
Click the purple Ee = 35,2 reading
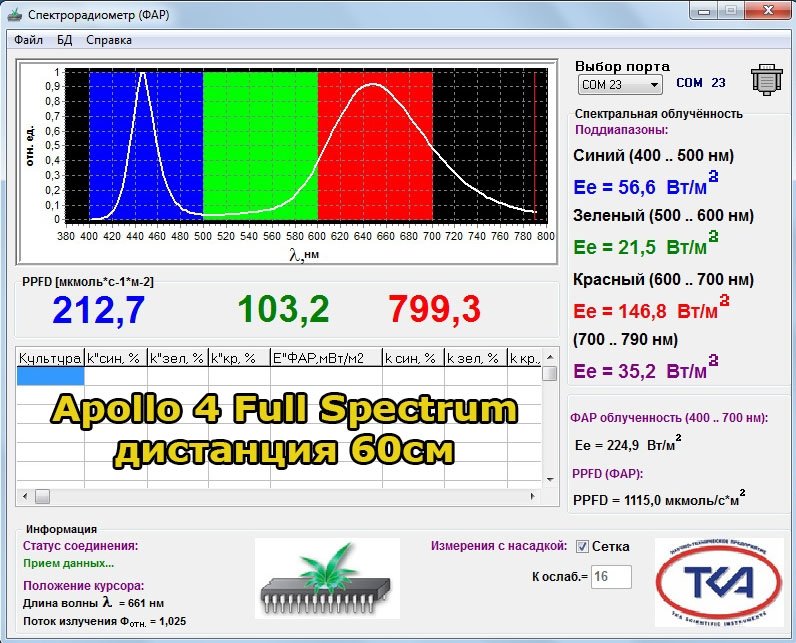[646, 369]
